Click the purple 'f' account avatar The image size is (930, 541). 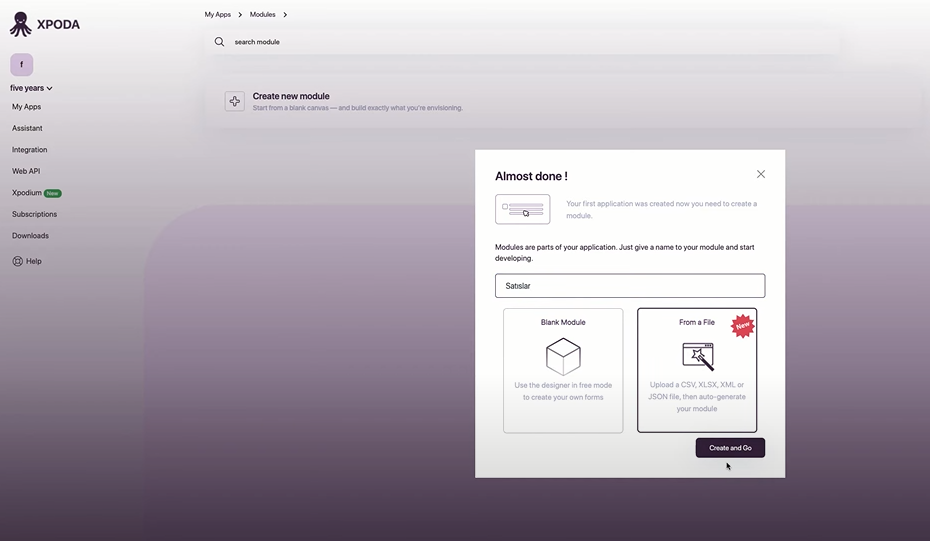pos(21,65)
